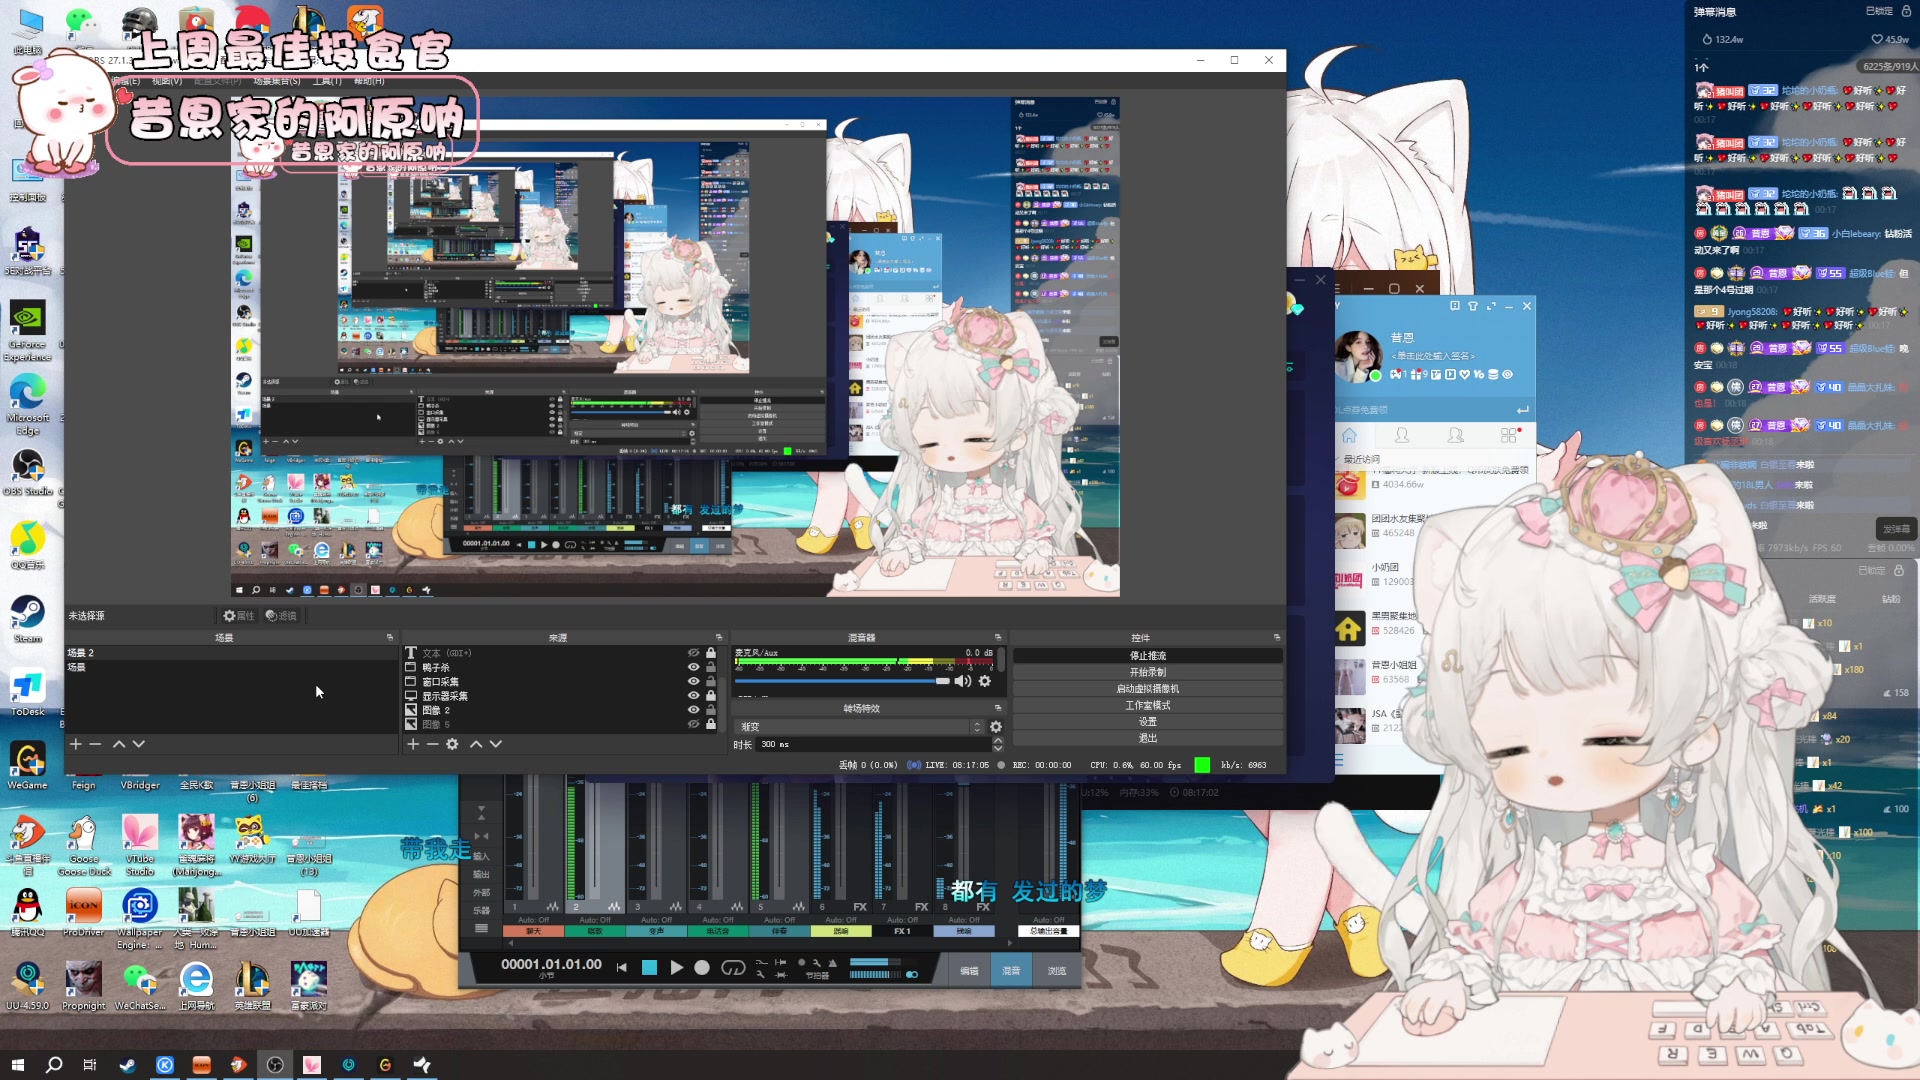Viewport: 1920px width, 1080px height.
Task: Mute the 麦克风/Aux speaker icon
Action: pyautogui.click(x=962, y=681)
